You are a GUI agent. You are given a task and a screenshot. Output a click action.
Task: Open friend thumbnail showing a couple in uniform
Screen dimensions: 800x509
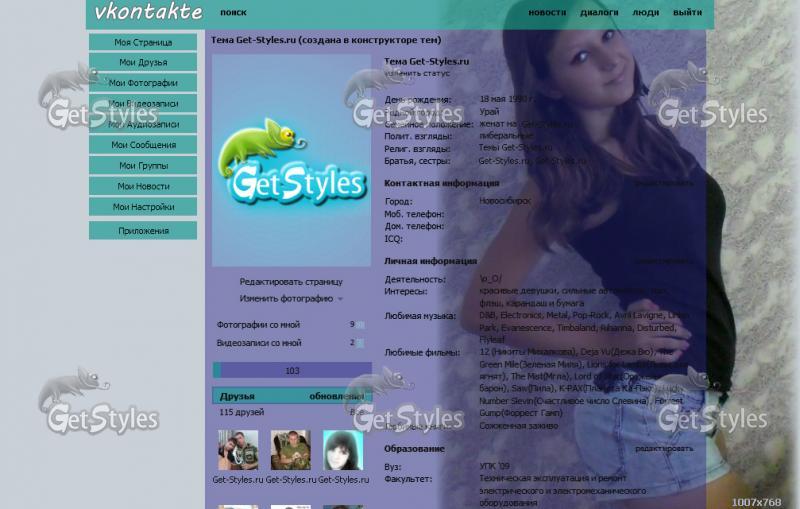pos(238,450)
